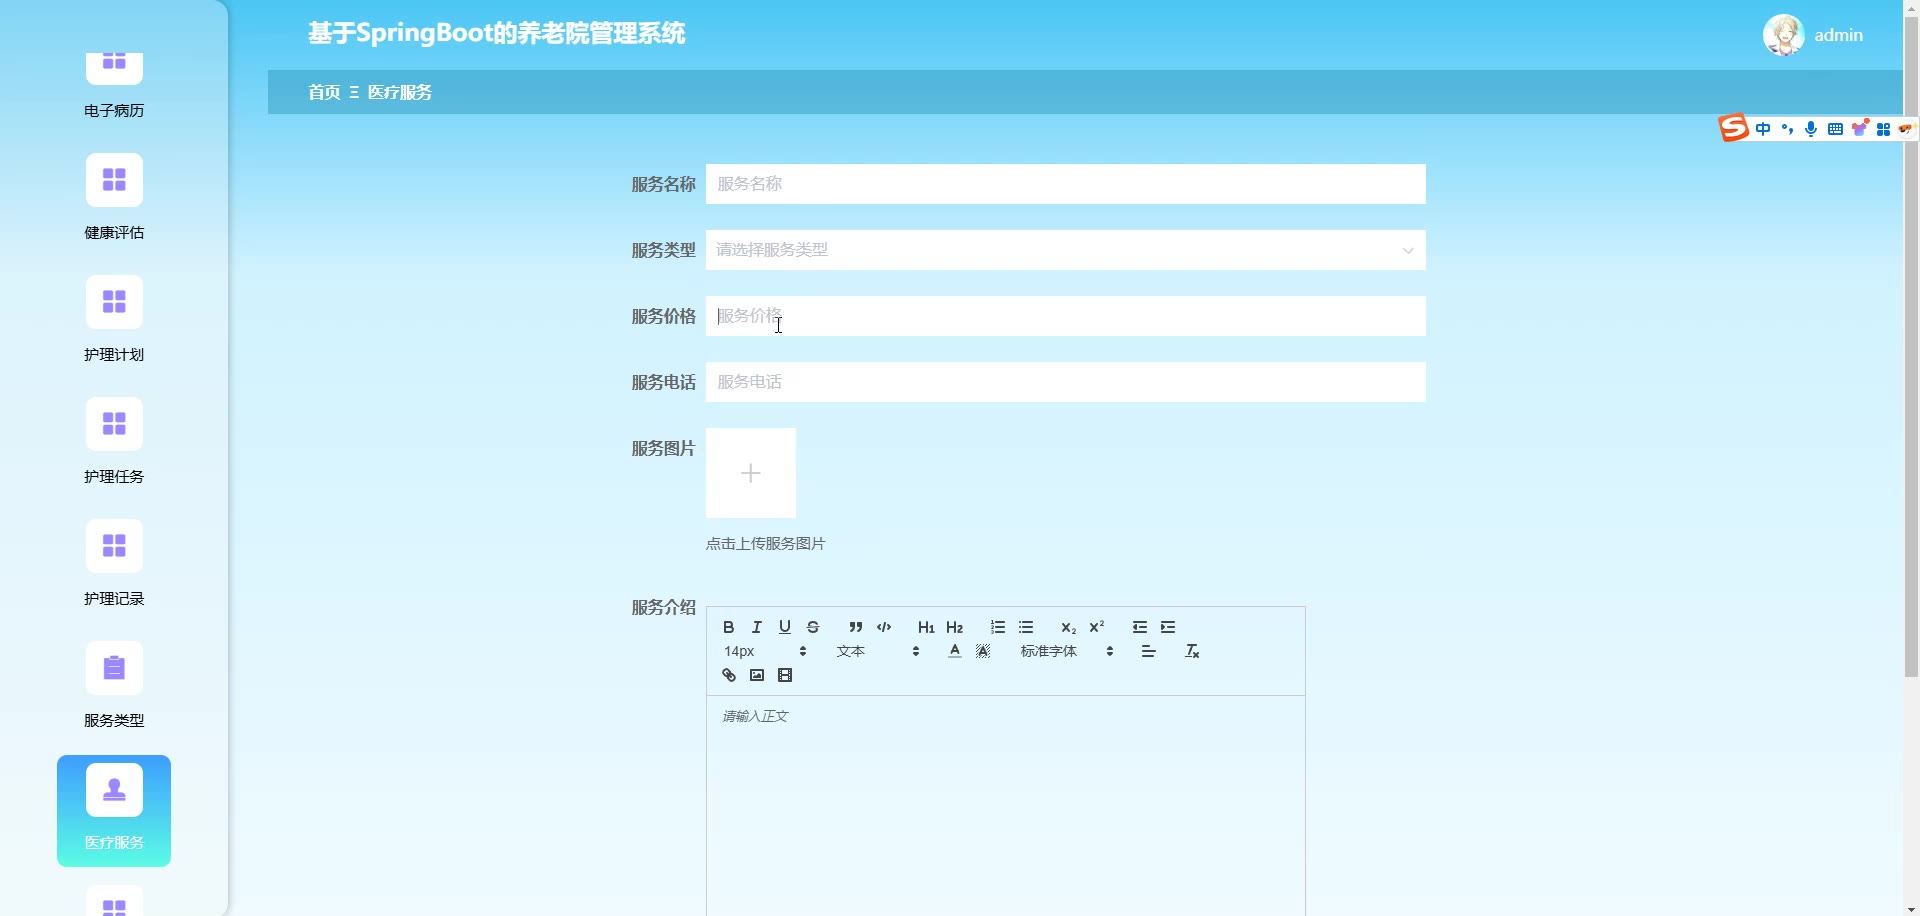Switch Sogou Chinese/English input mode
This screenshot has width=1920, height=916.
click(1763, 129)
